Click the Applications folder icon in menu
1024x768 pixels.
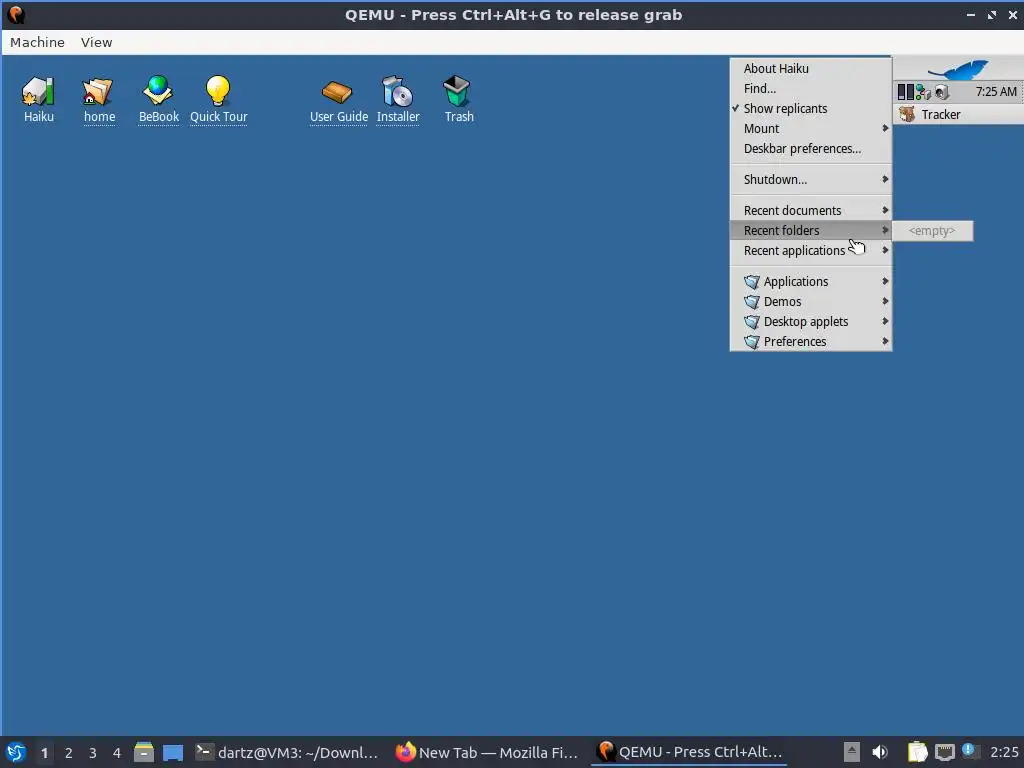click(752, 281)
